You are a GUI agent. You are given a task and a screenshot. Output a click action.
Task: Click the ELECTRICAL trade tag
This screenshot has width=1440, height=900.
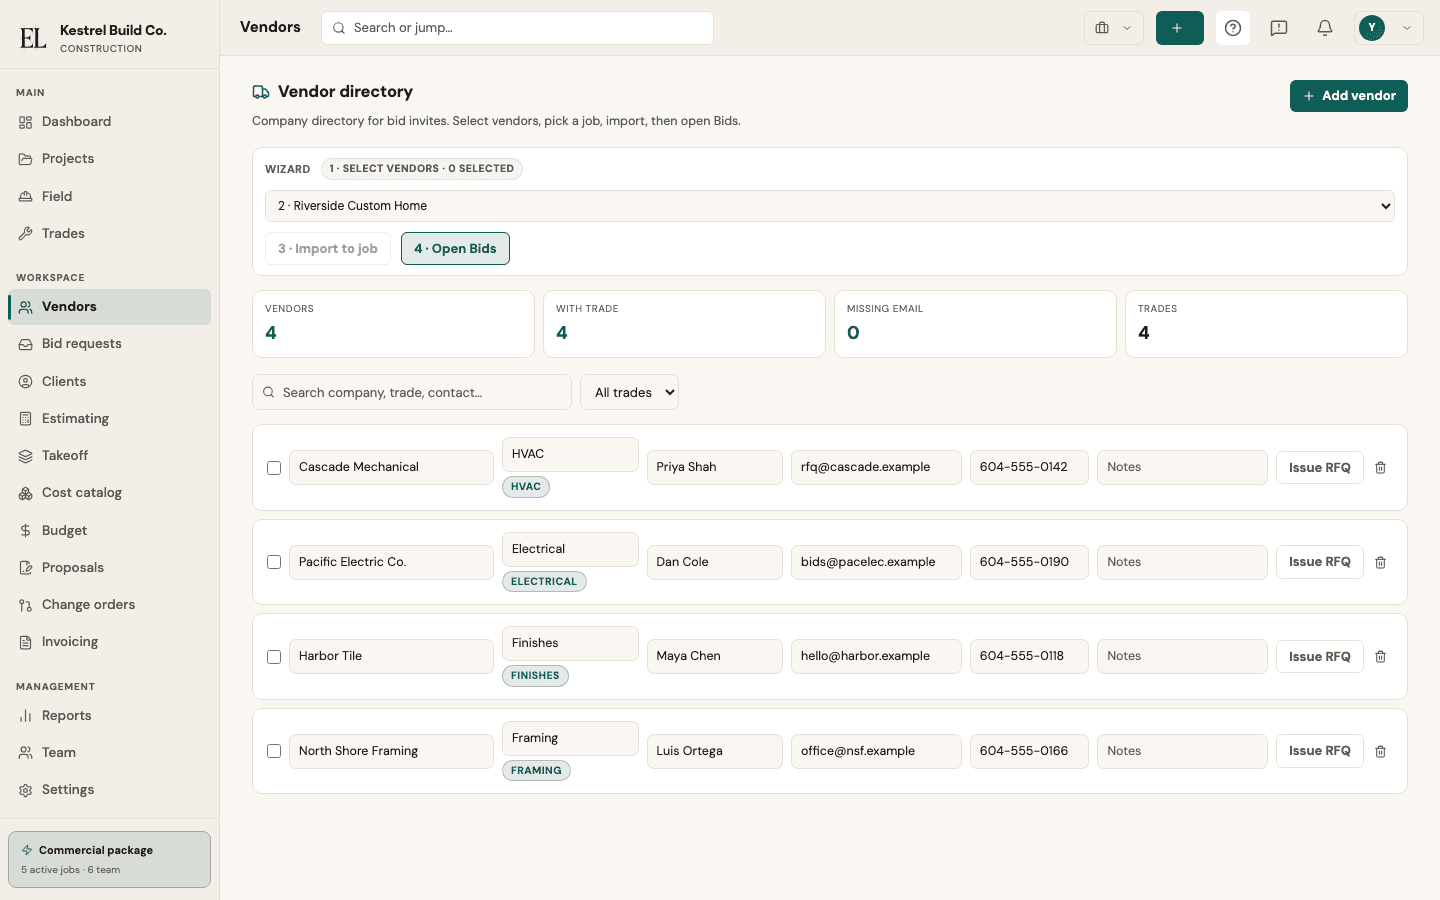[544, 581]
